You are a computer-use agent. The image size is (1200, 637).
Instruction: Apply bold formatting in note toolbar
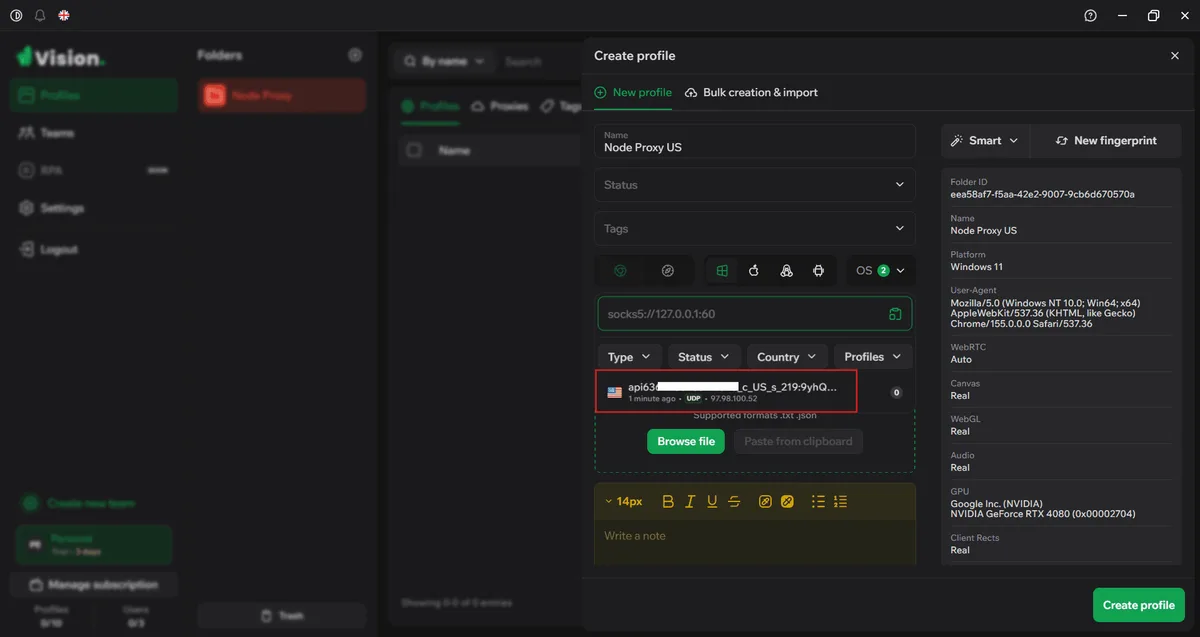click(668, 501)
